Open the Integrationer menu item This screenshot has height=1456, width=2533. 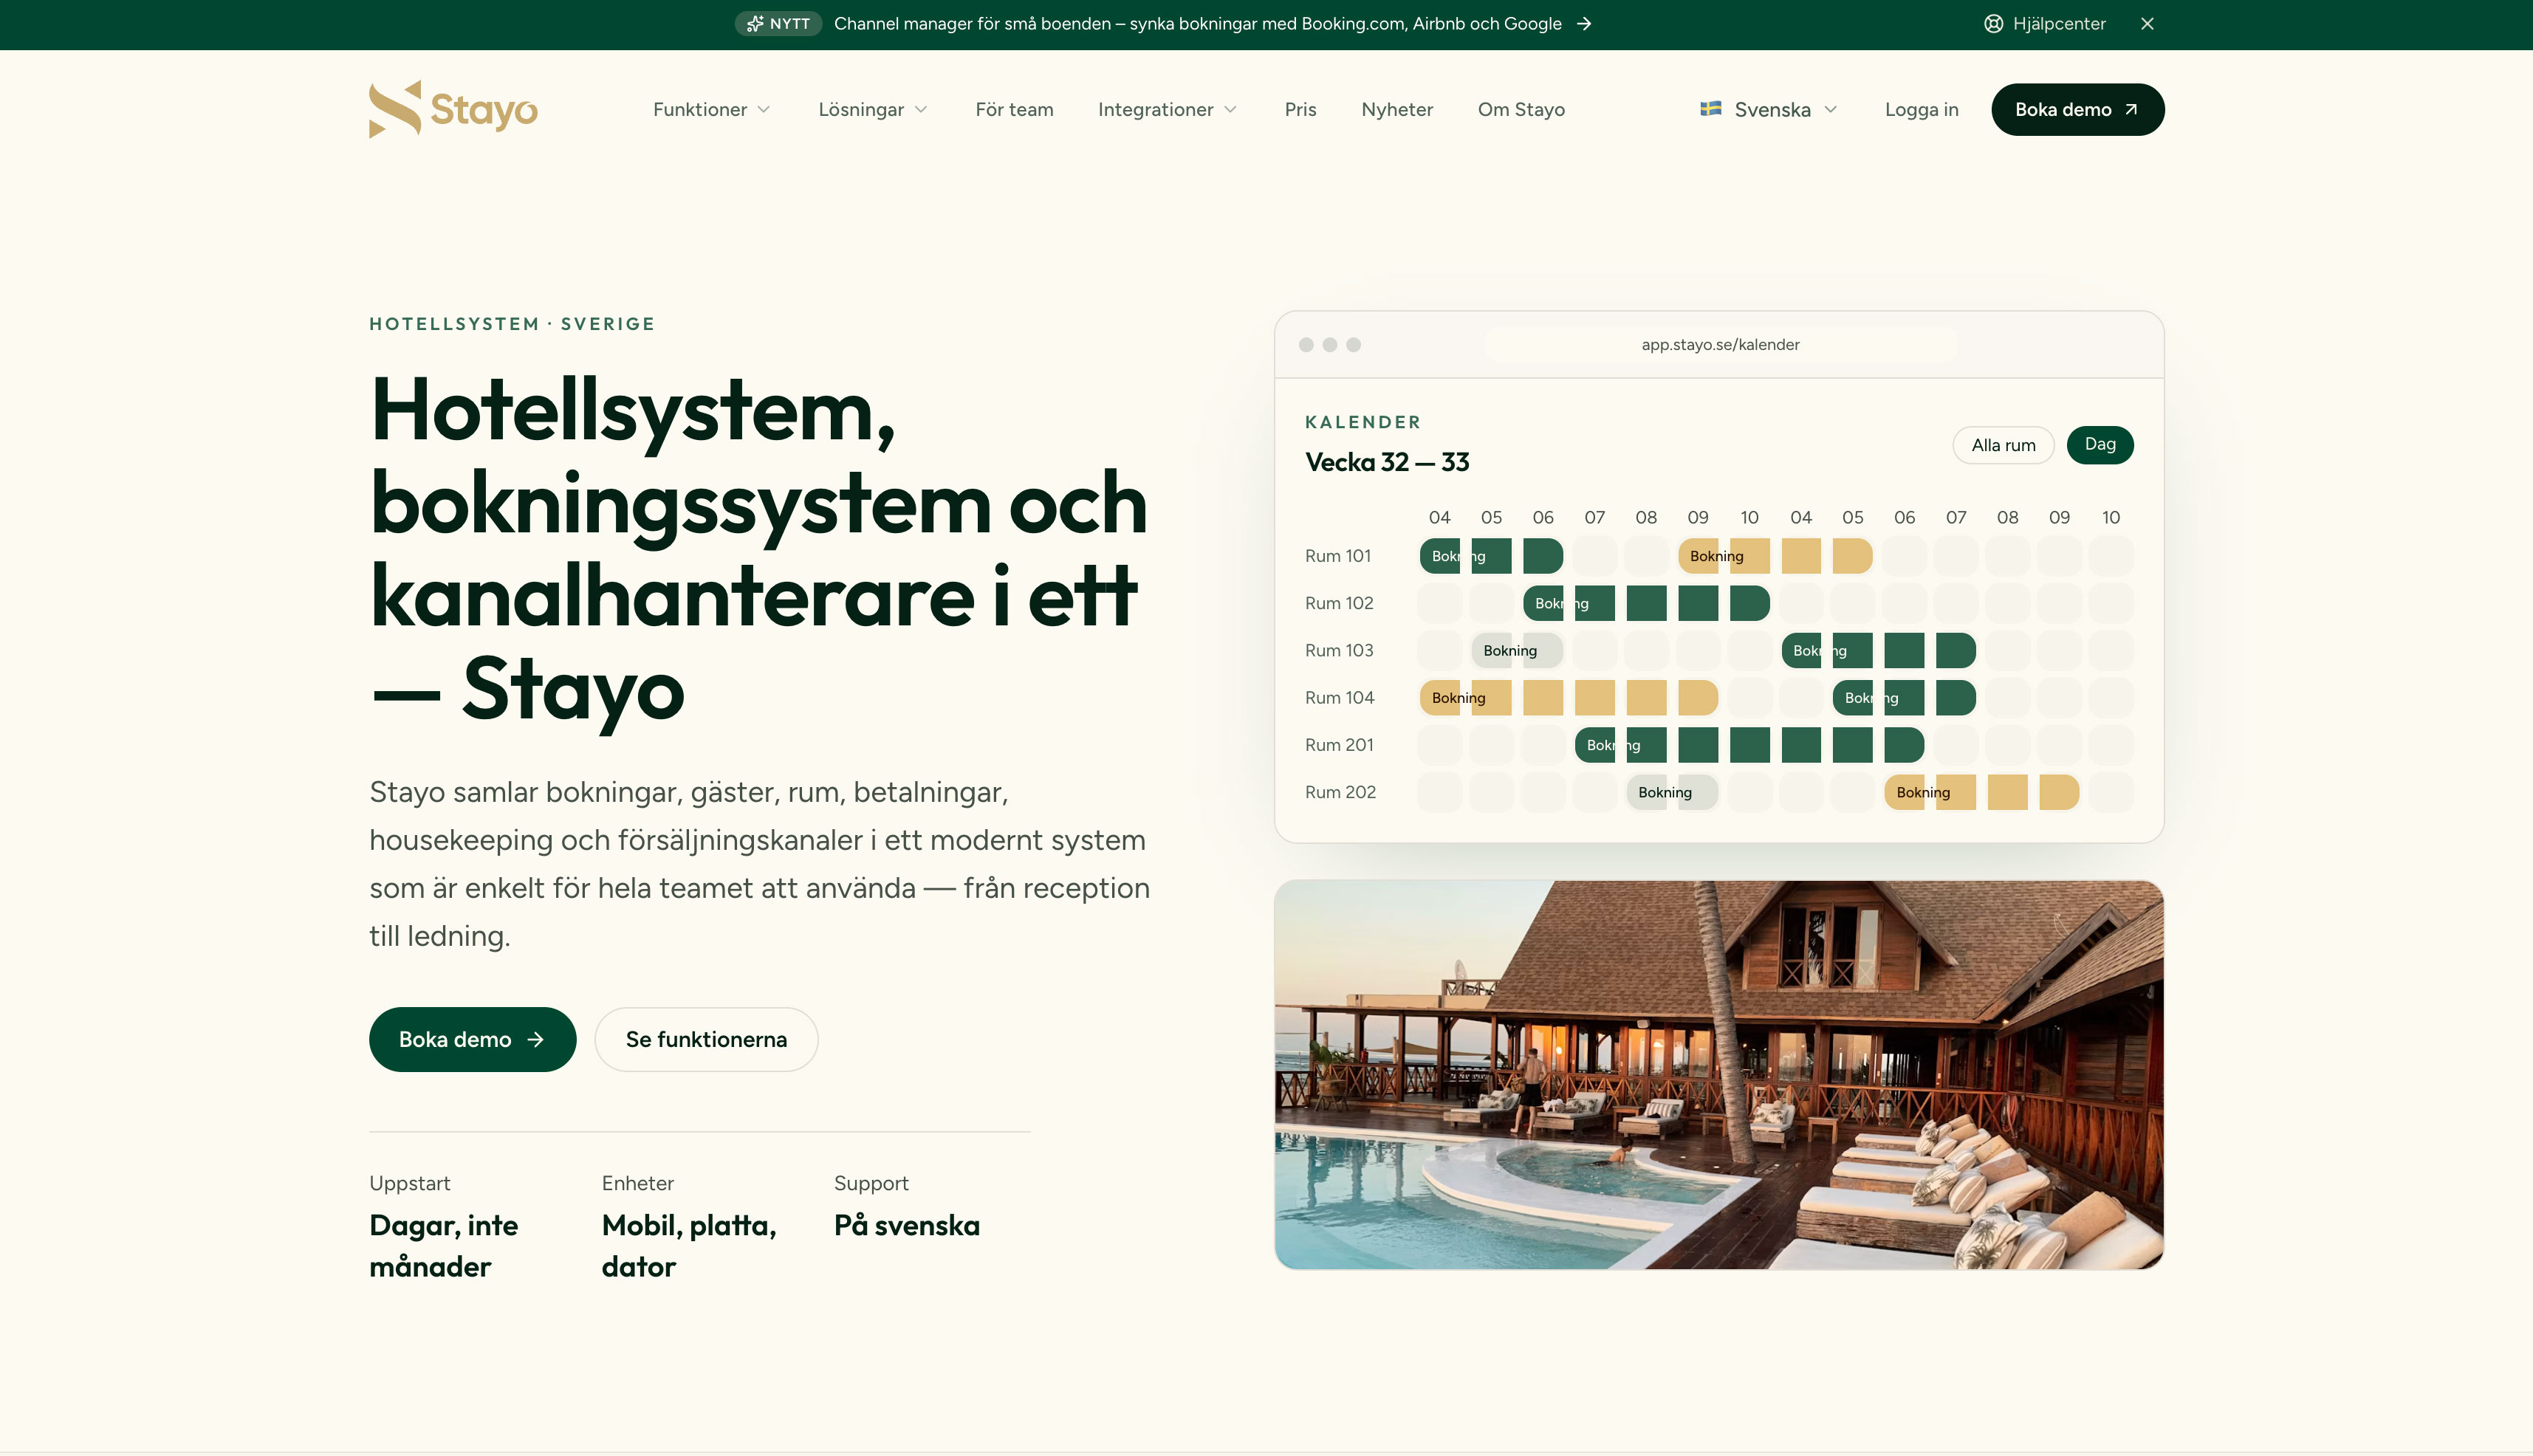1167,109
